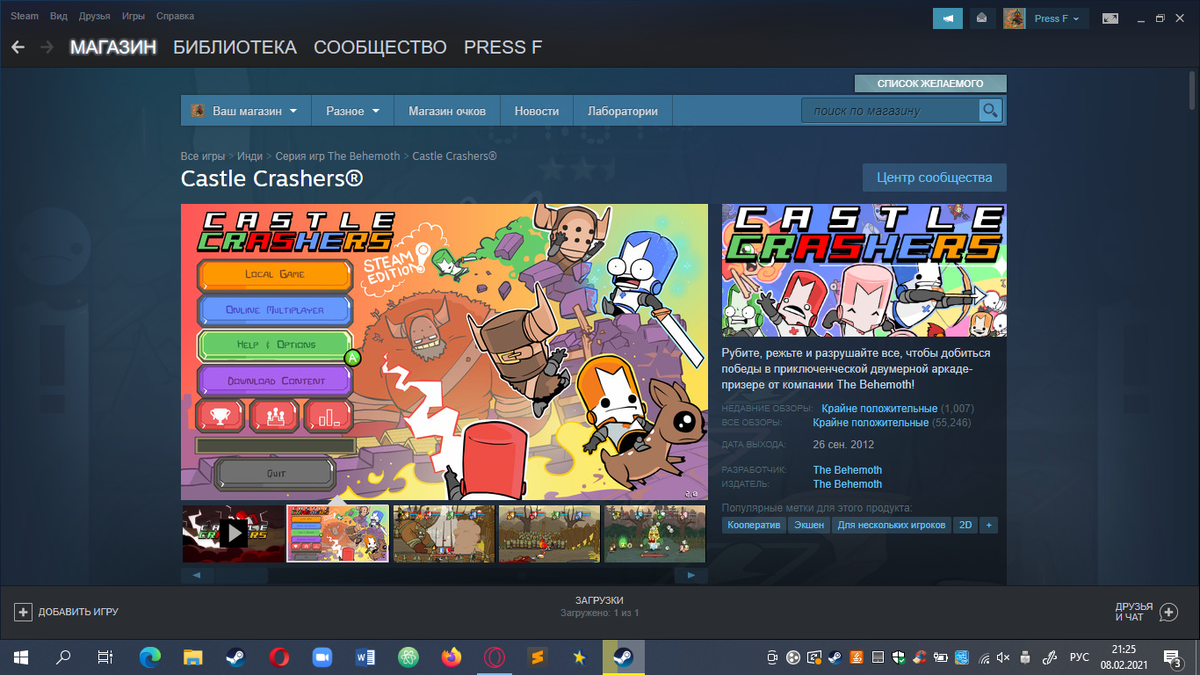The width and height of the screenshot is (1200, 675).
Task: Select the highlighted main menu screenshot thumbnail
Action: click(x=338, y=533)
